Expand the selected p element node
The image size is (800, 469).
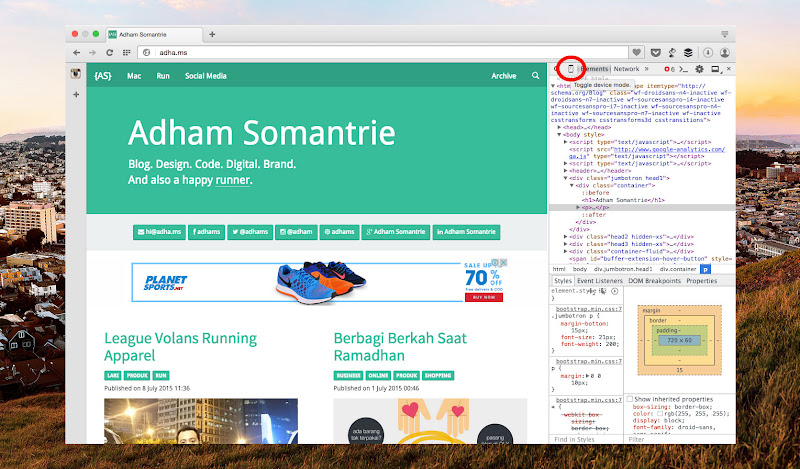(578, 208)
